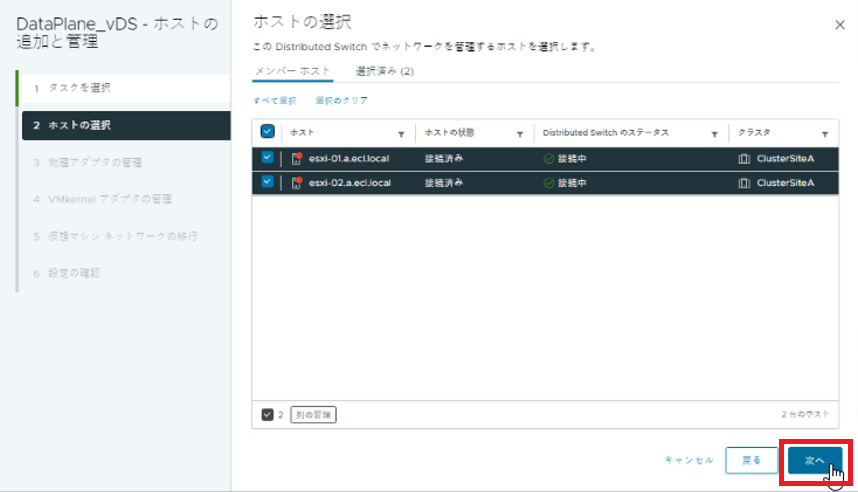Click the 次へ button
858x492 pixels.
812,460
